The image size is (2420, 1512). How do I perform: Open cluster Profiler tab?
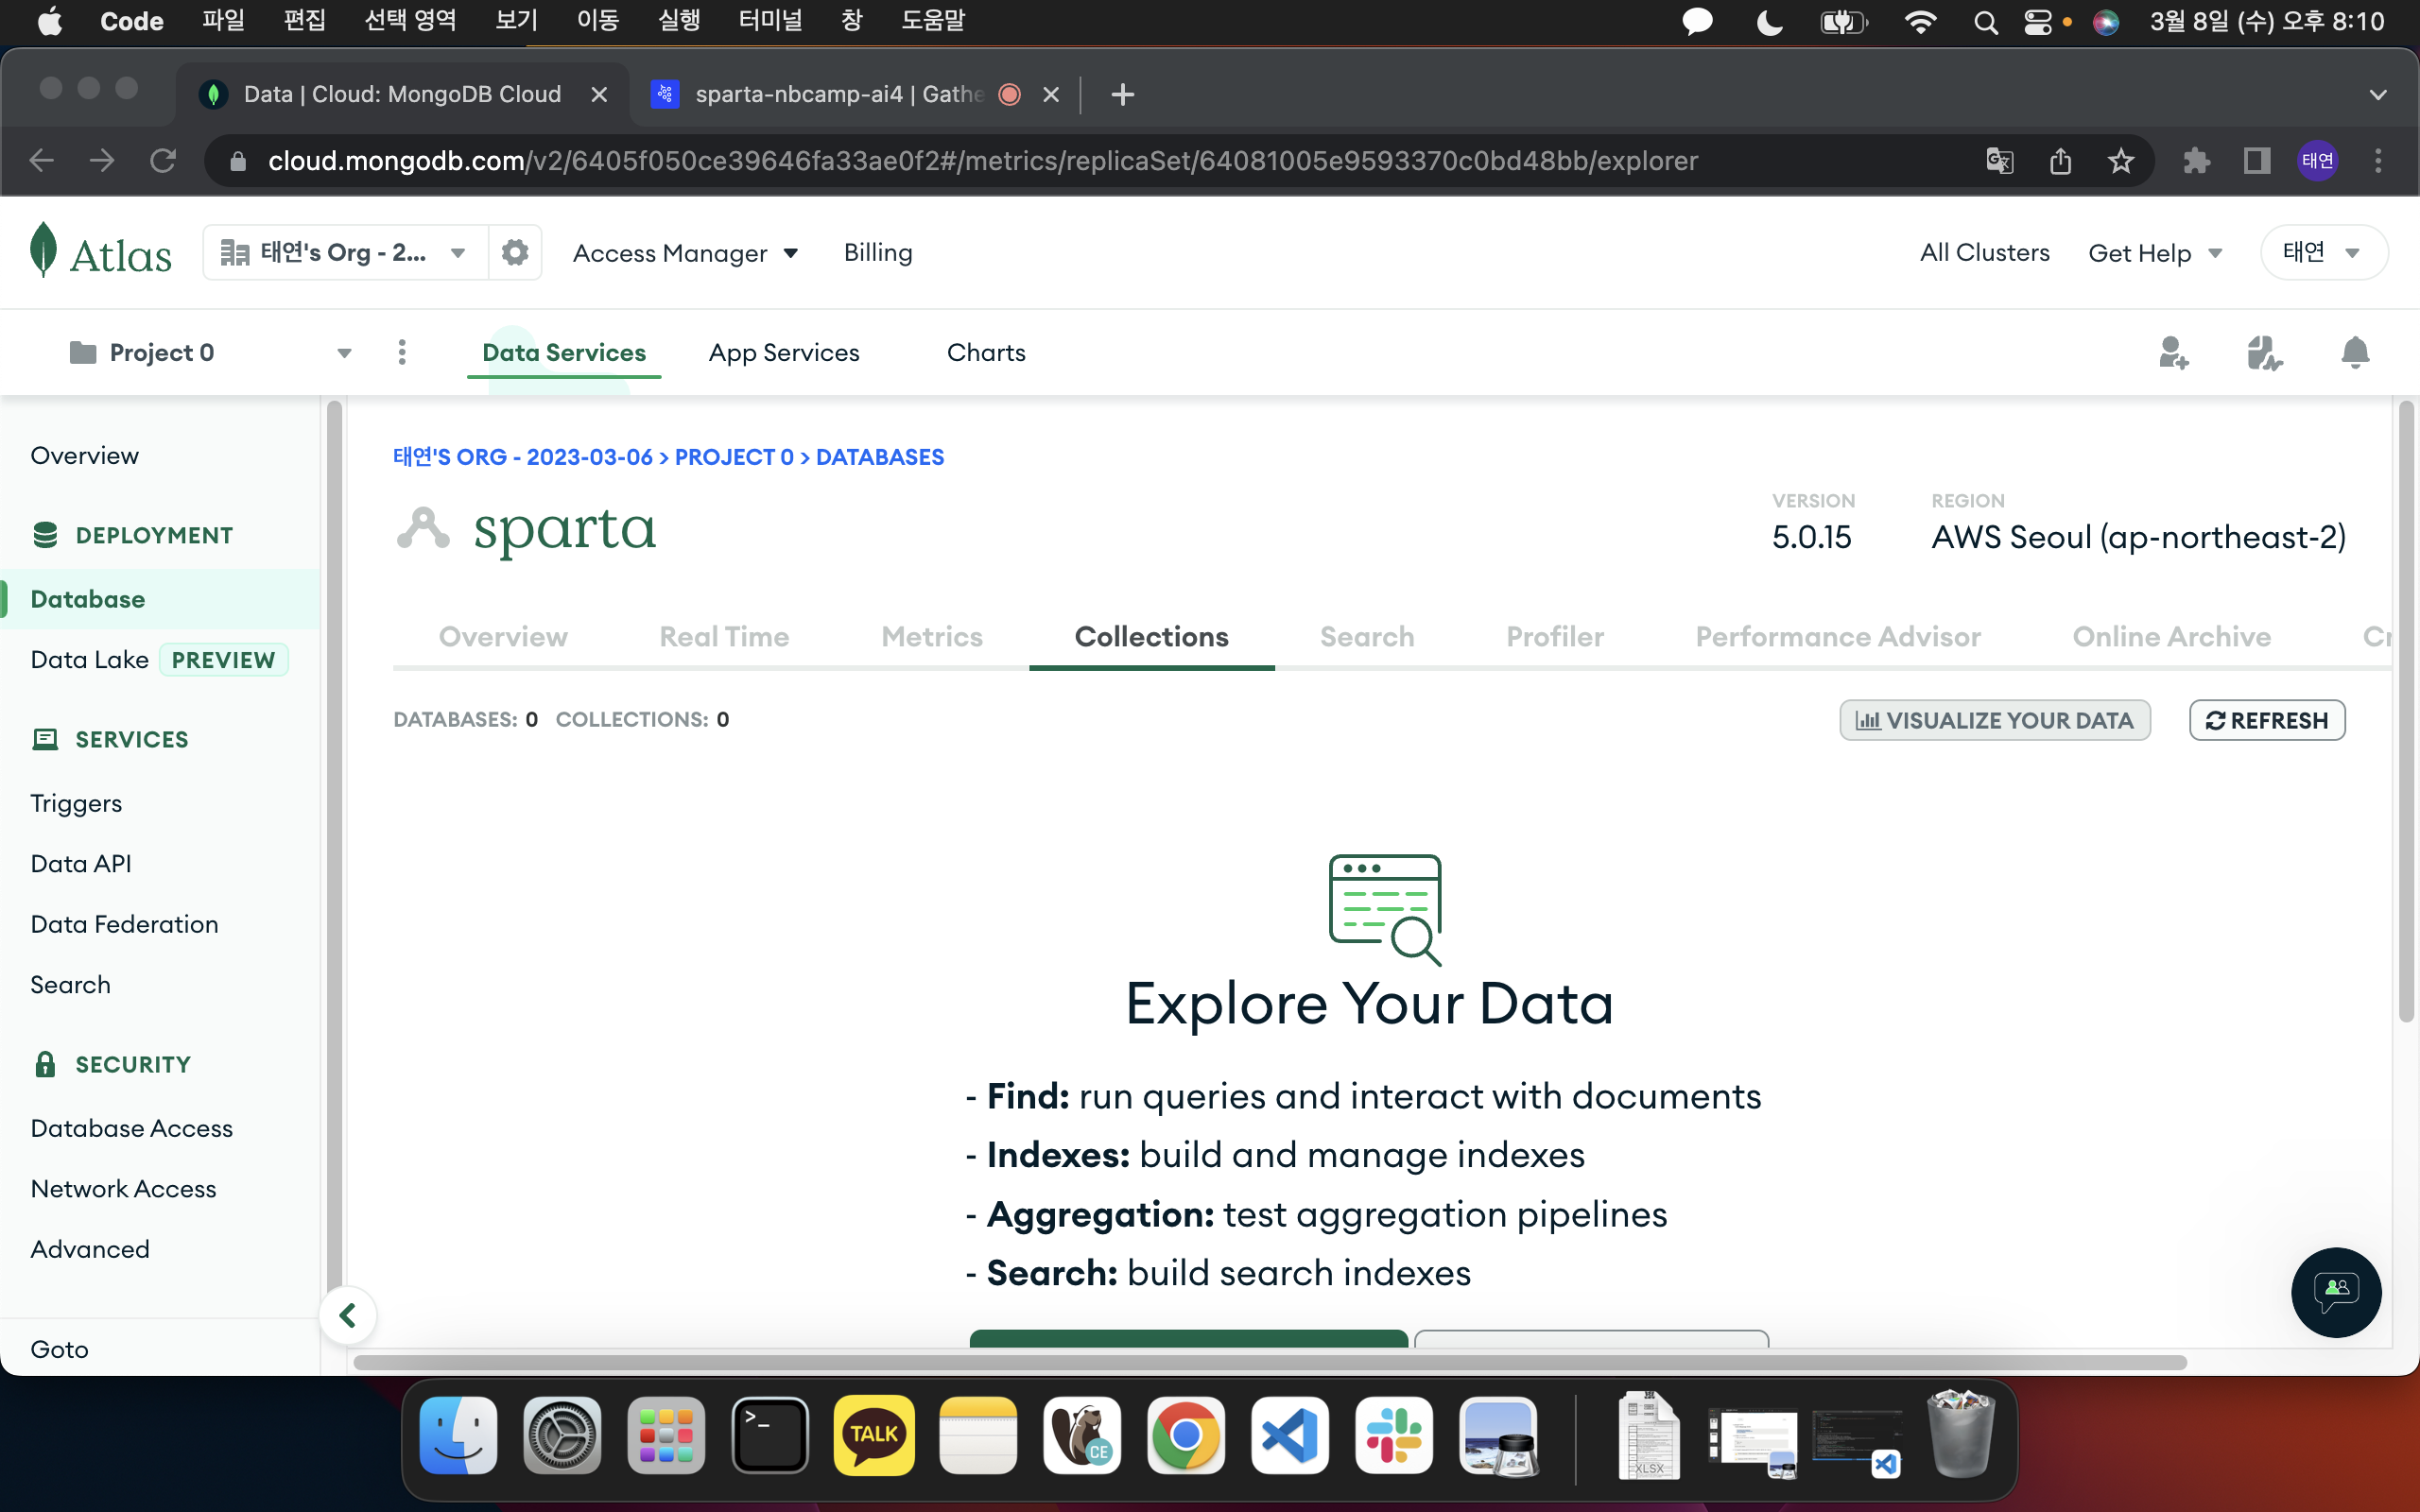pyautogui.click(x=1555, y=637)
